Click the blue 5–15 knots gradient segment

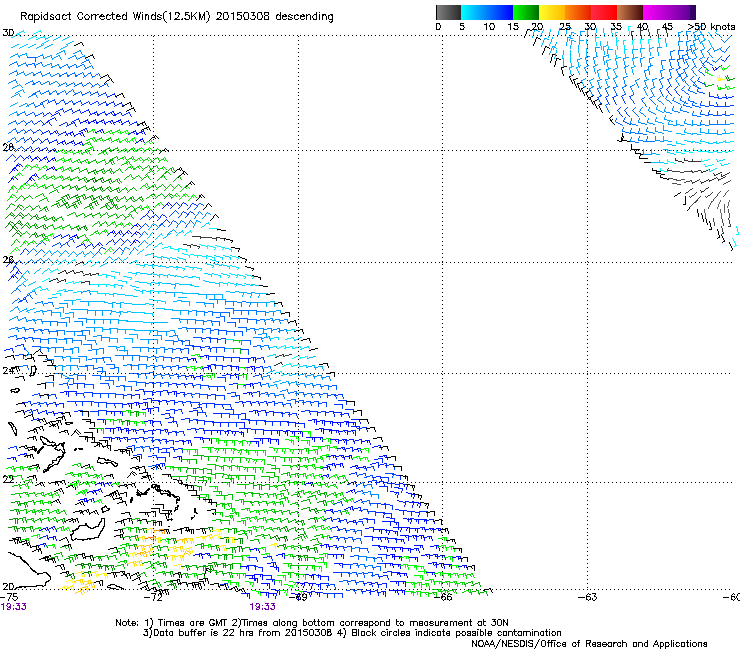tap(487, 12)
